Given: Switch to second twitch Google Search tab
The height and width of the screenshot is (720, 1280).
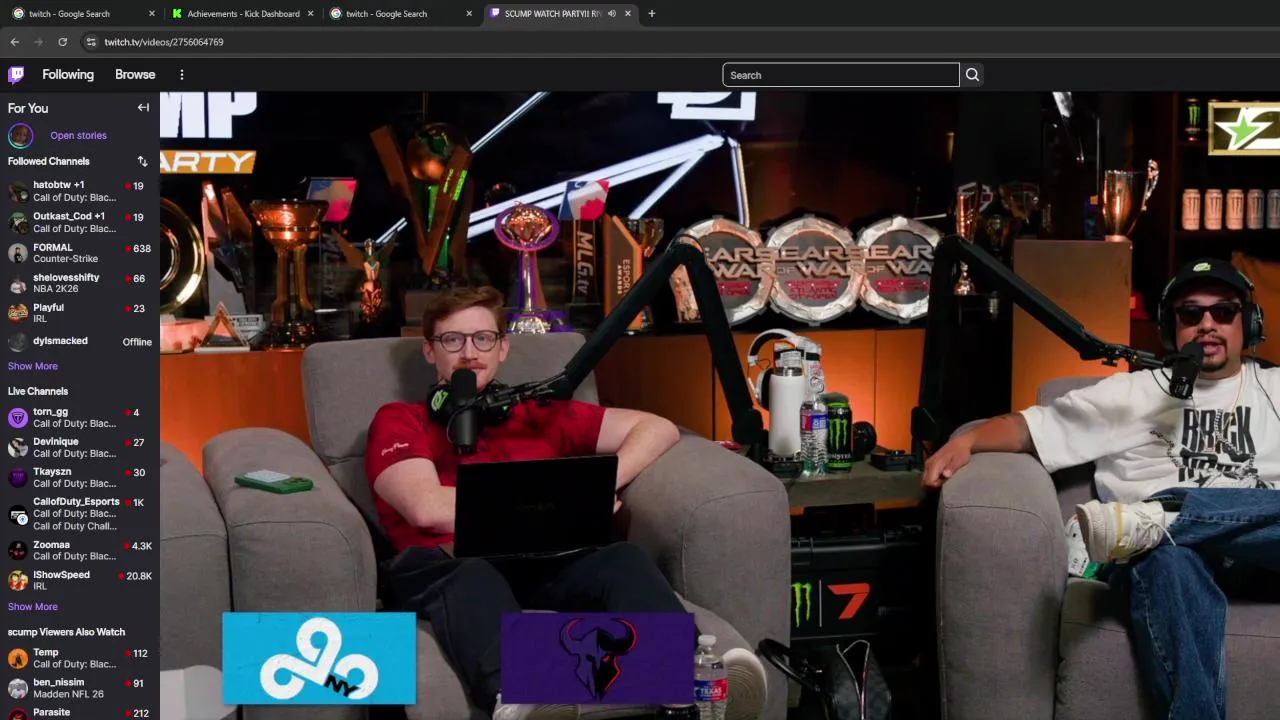Looking at the screenshot, I should (x=401, y=14).
